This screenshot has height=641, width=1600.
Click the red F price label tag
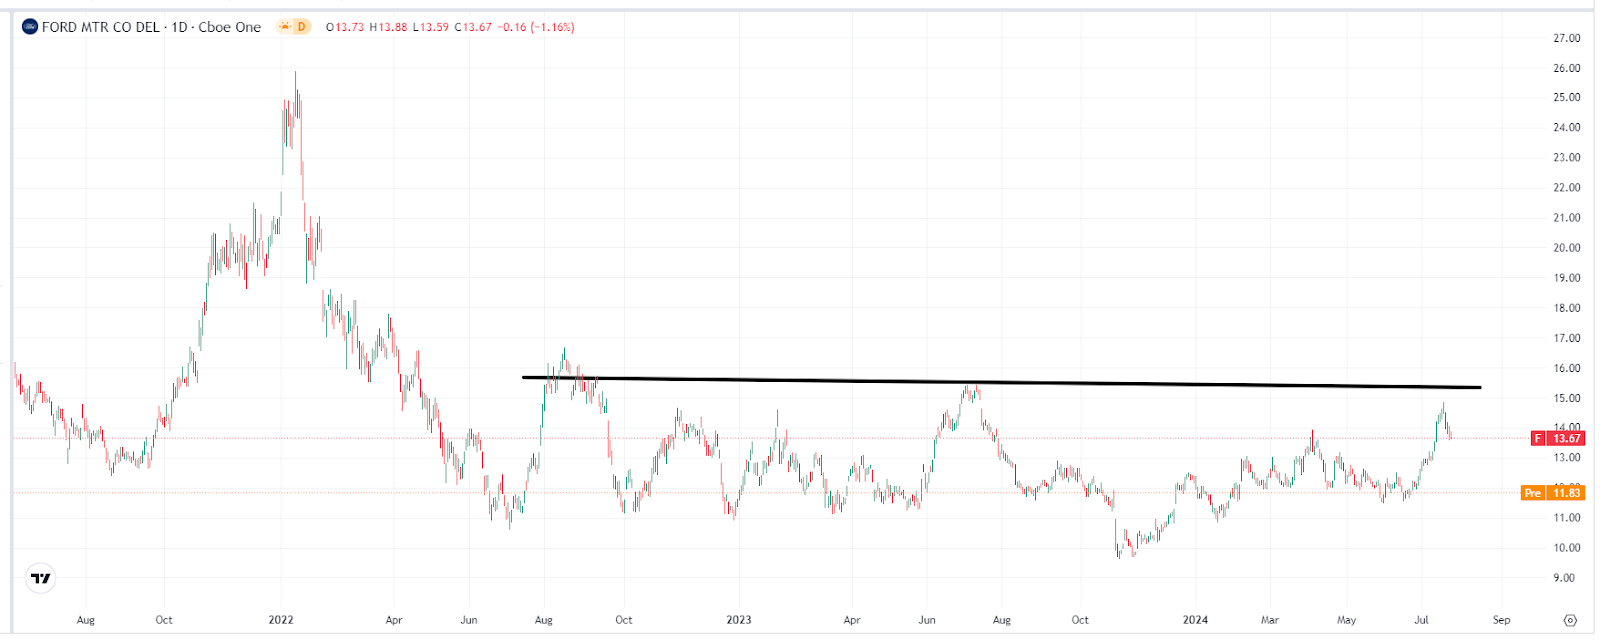[x=1538, y=438]
